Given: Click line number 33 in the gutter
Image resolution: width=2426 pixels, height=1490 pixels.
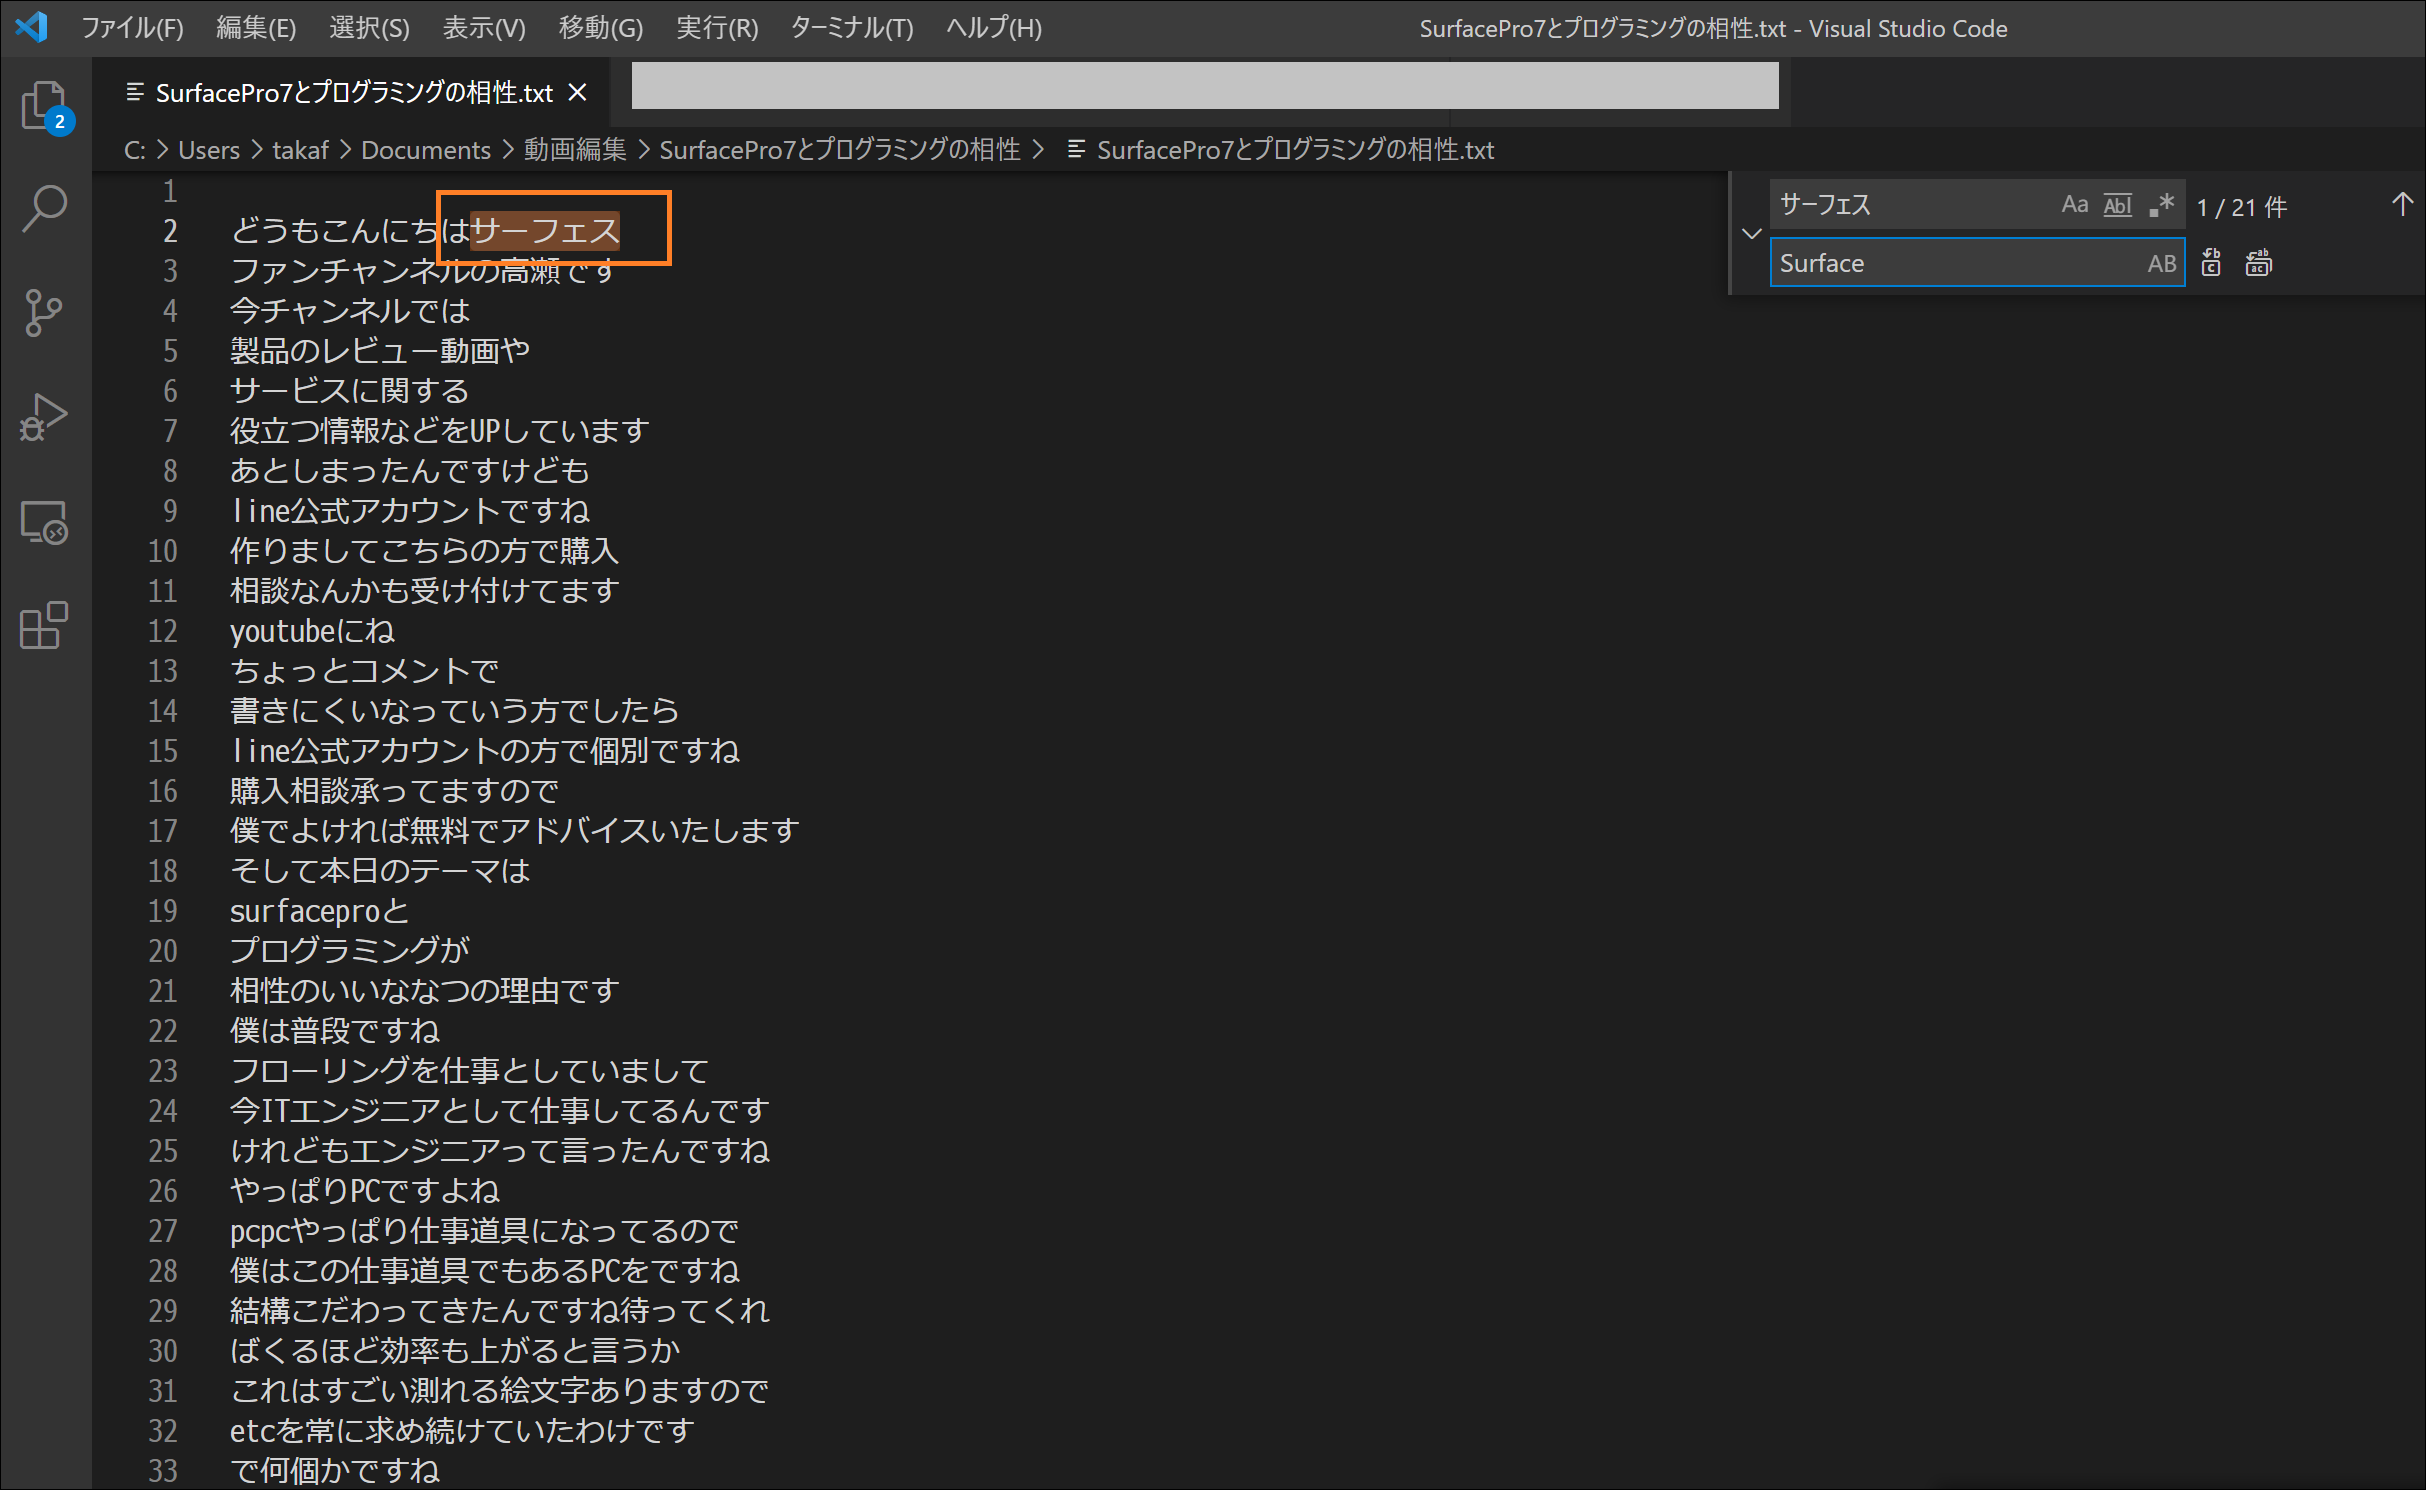Looking at the screenshot, I should [163, 1471].
